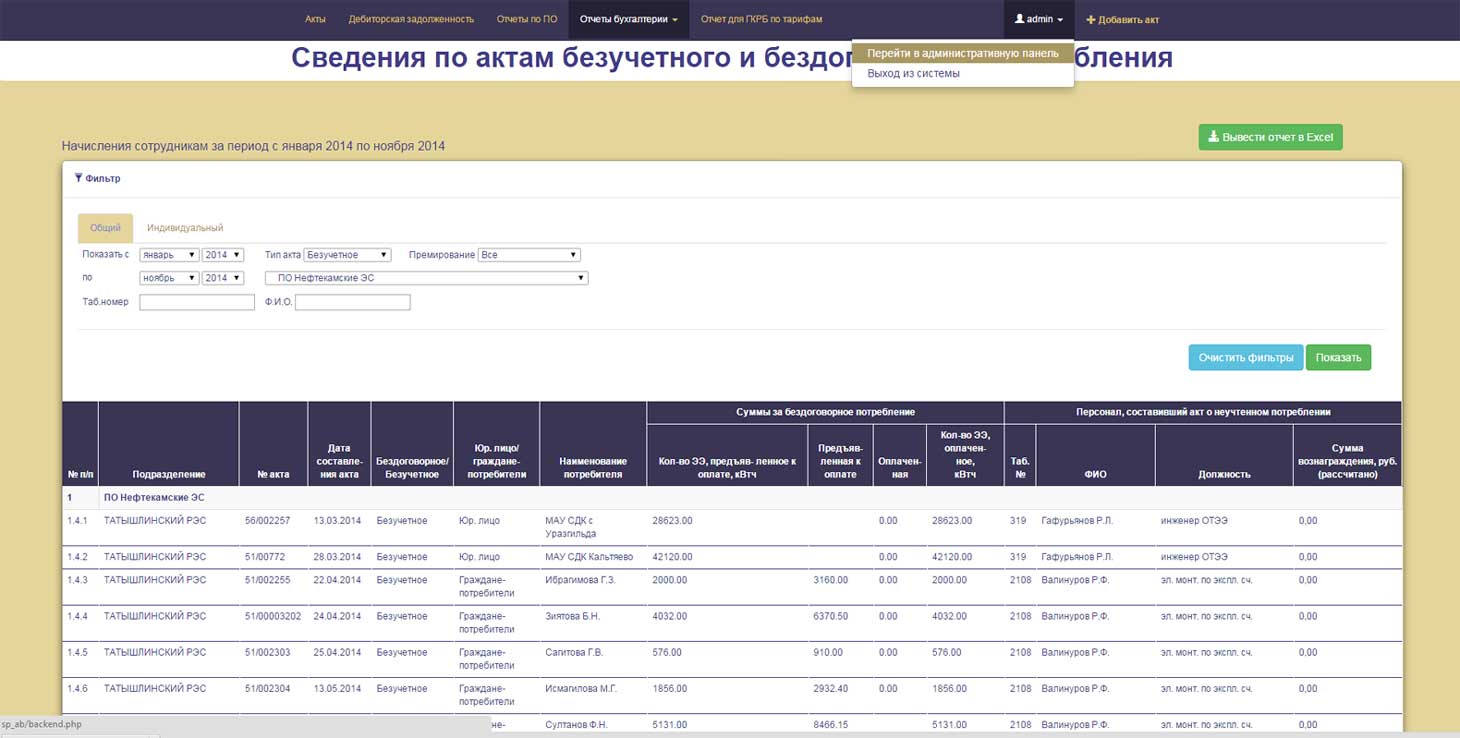This screenshot has height=738, width=1460.
Task: Click the green Показать button
Action: 1338,358
